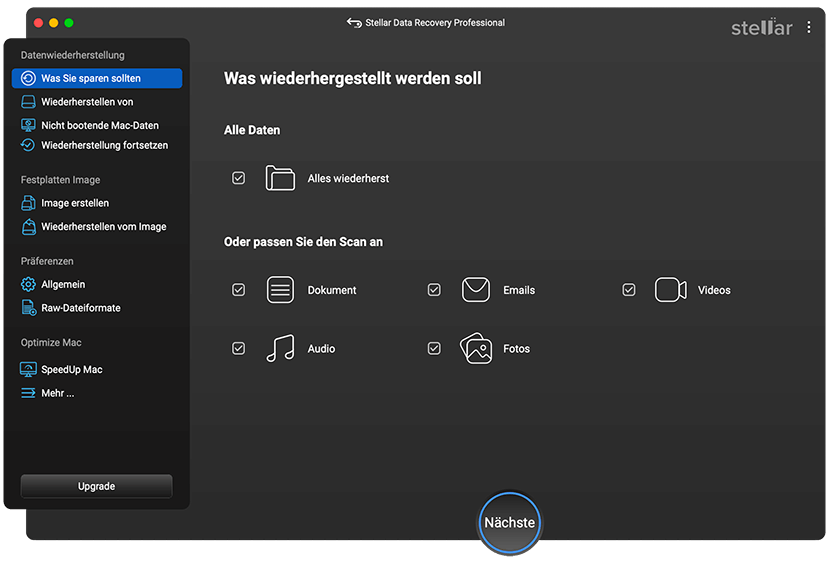
Task: Click the Audio music note icon
Action: coord(280,348)
